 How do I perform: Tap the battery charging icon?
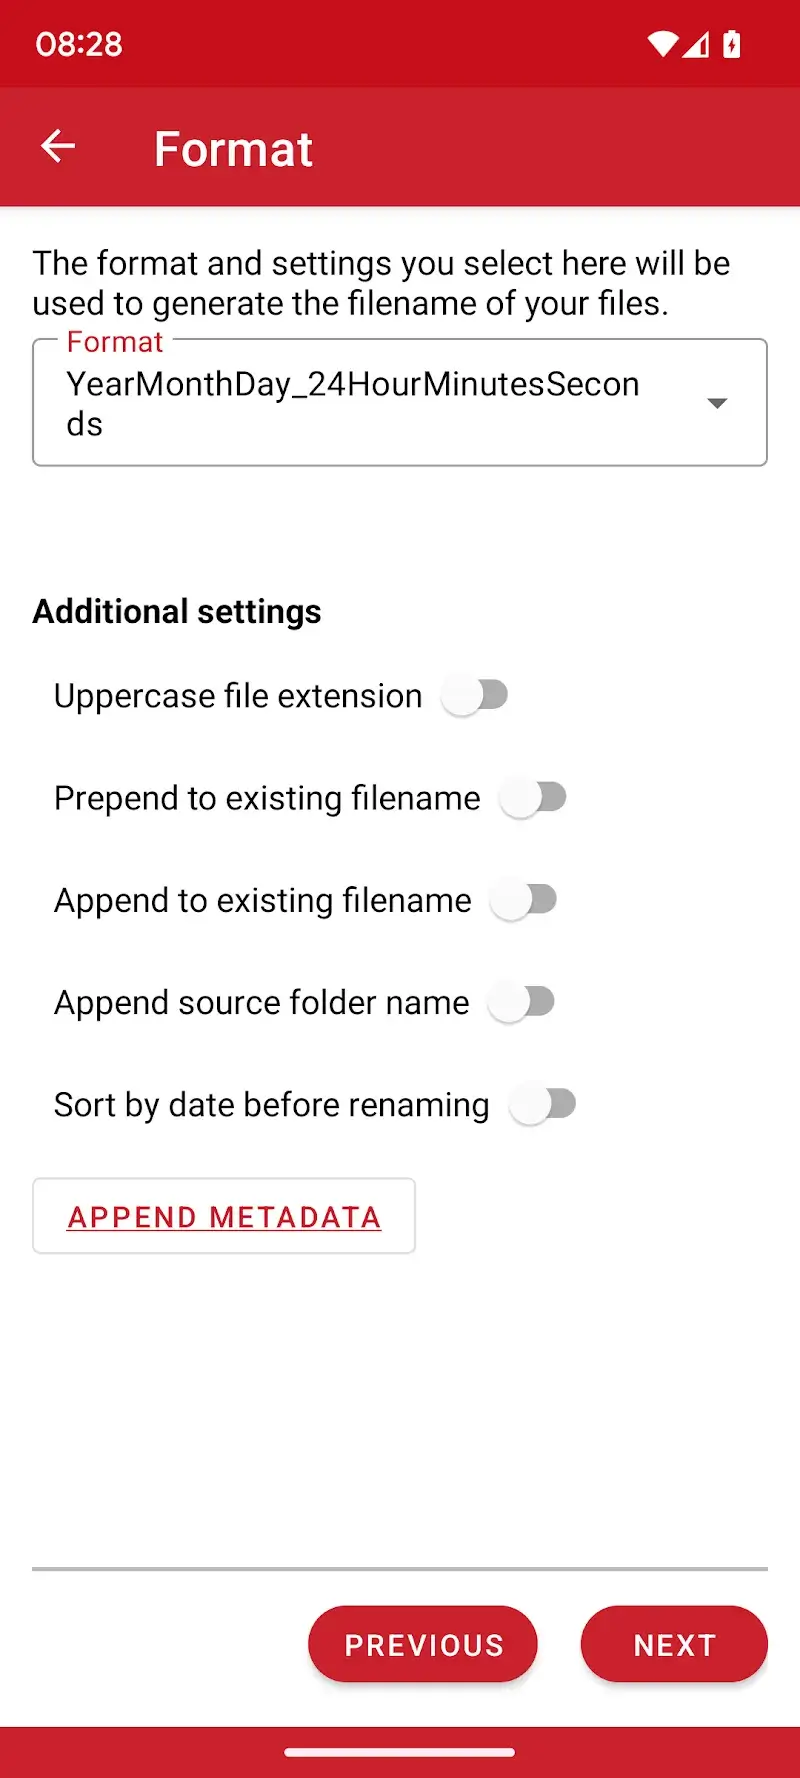[732, 44]
